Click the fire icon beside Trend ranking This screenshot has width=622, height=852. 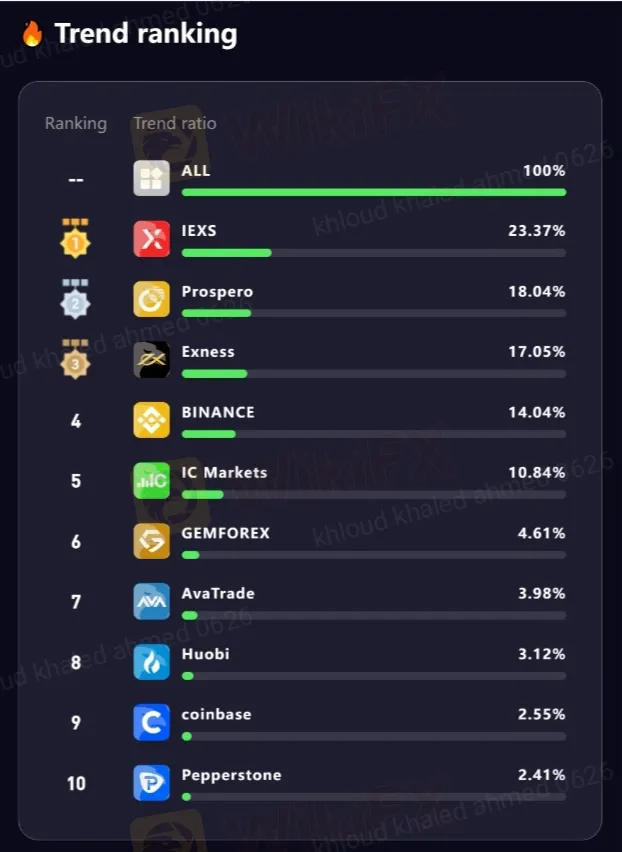pyautogui.click(x=32, y=34)
